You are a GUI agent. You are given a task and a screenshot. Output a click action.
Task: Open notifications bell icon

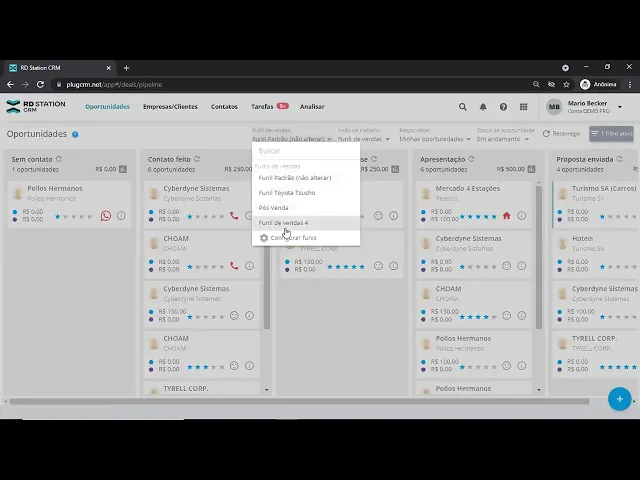click(x=483, y=107)
